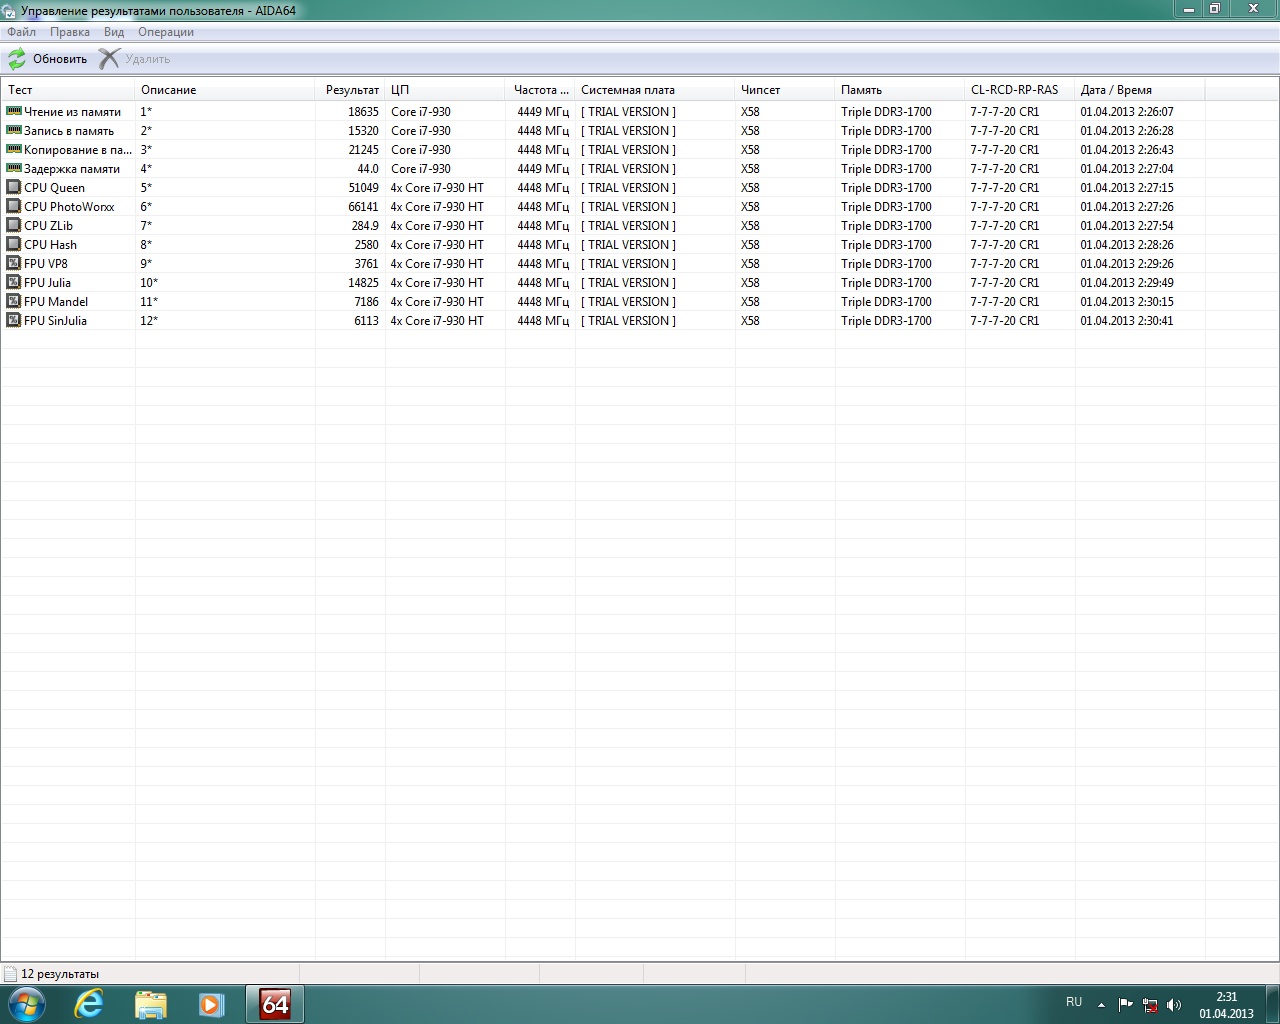Open the Windows Start menu
The height and width of the screenshot is (1024, 1280).
tap(27, 1004)
